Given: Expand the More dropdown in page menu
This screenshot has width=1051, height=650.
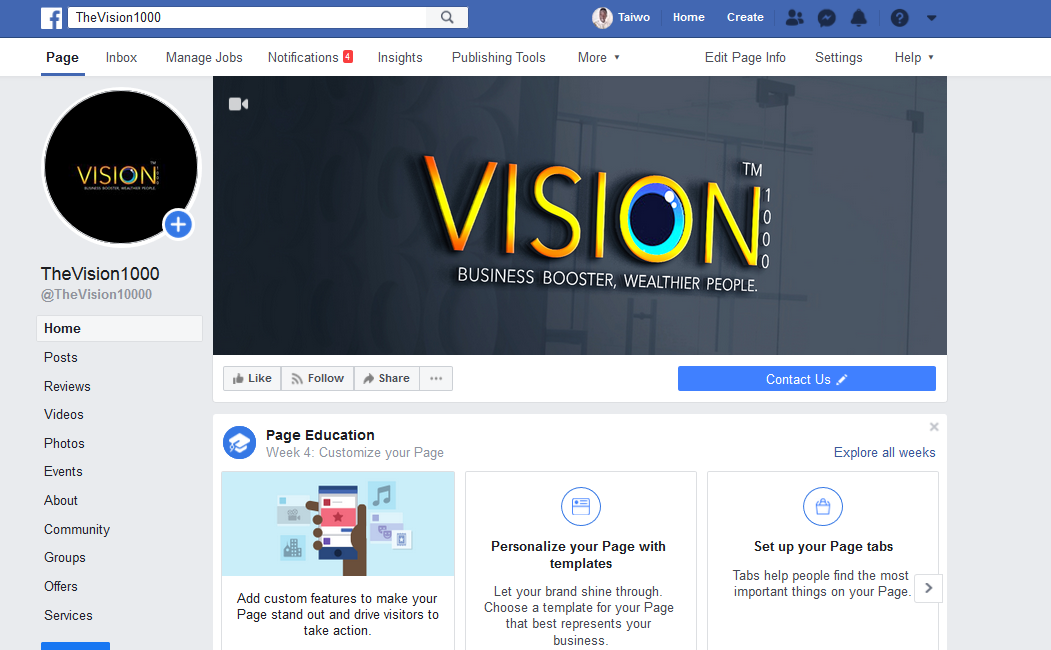Looking at the screenshot, I should click(x=599, y=58).
